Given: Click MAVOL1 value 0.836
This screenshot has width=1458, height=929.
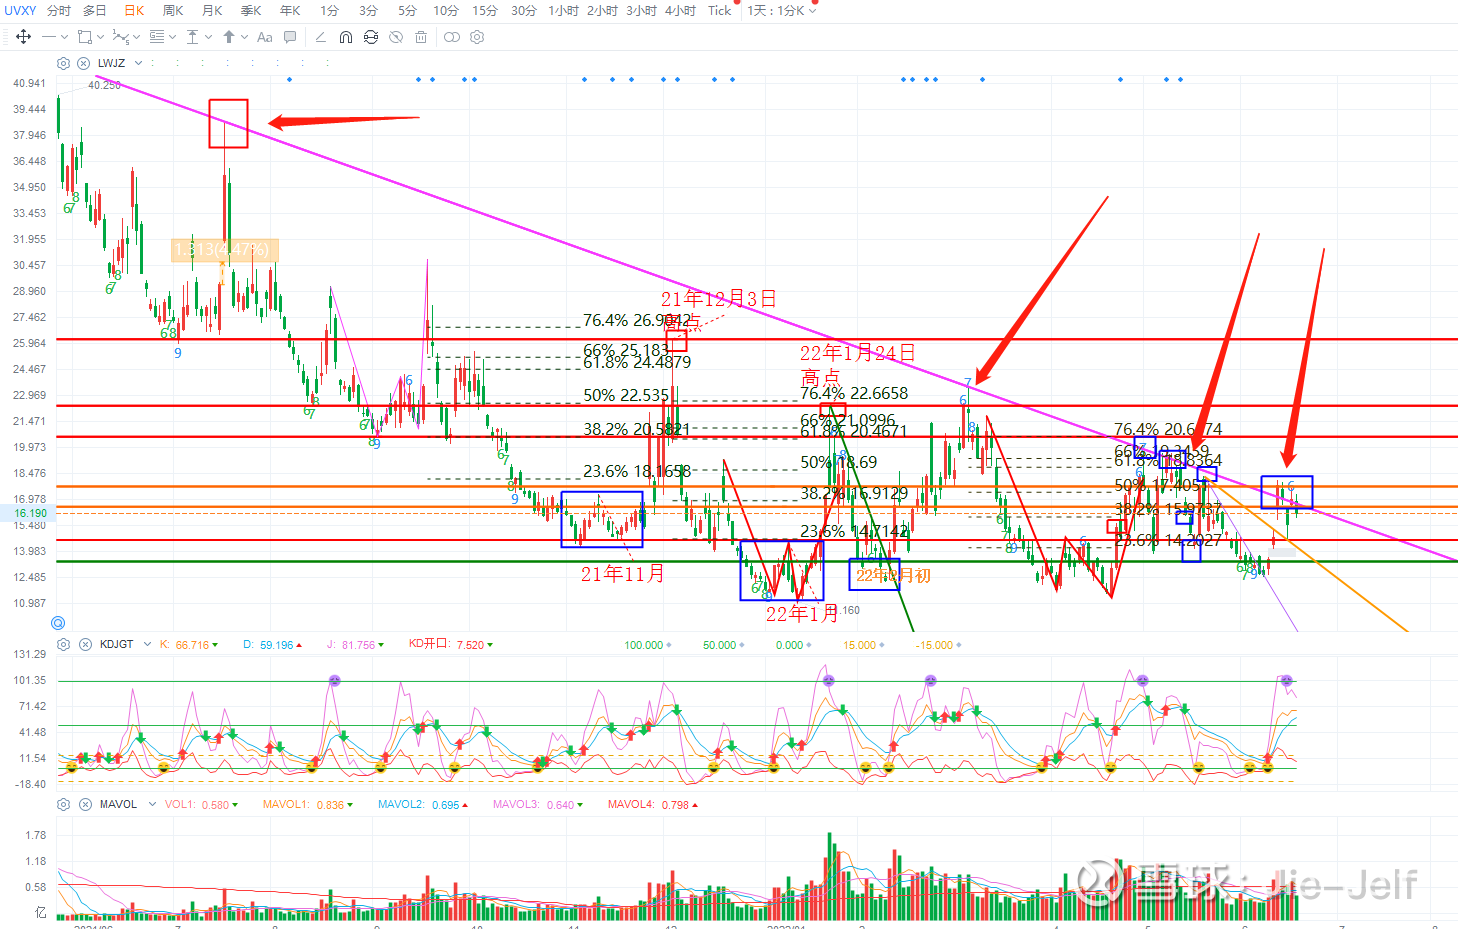Looking at the screenshot, I should pyautogui.click(x=330, y=805).
